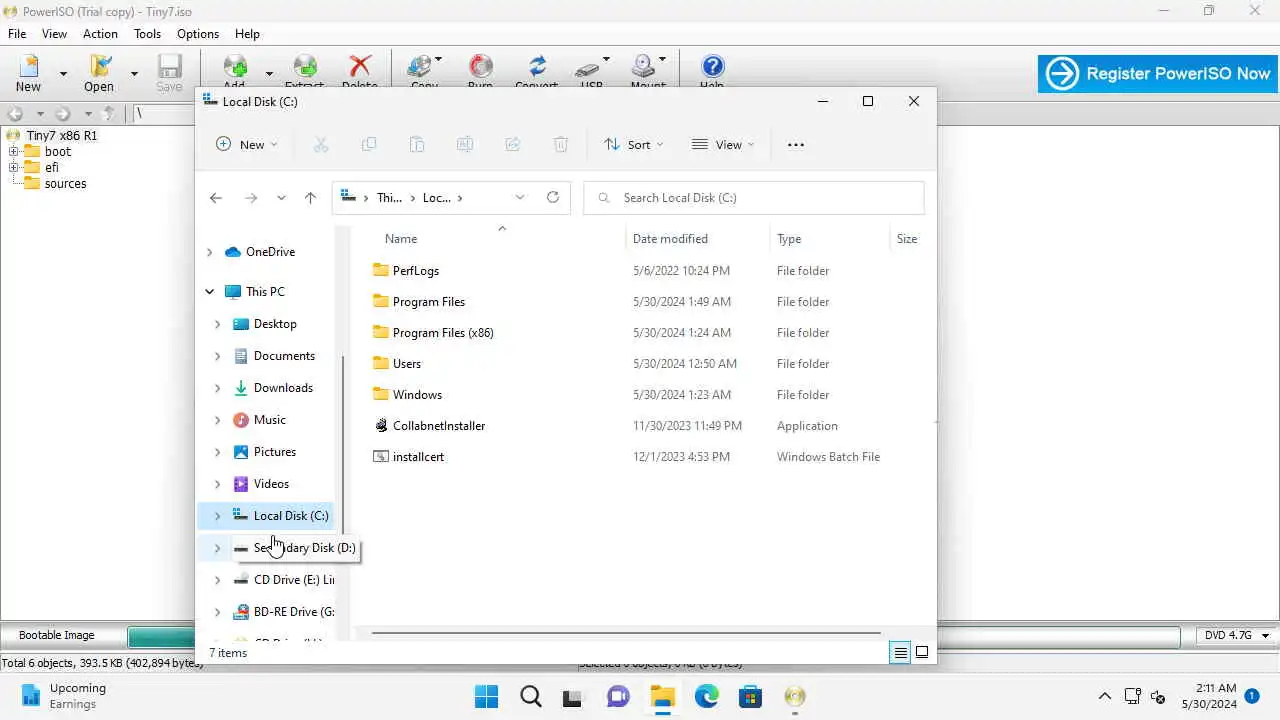Click the USB icon in PowerISO toolbar
Image resolution: width=1280 pixels, height=720 pixels.
click(589, 67)
